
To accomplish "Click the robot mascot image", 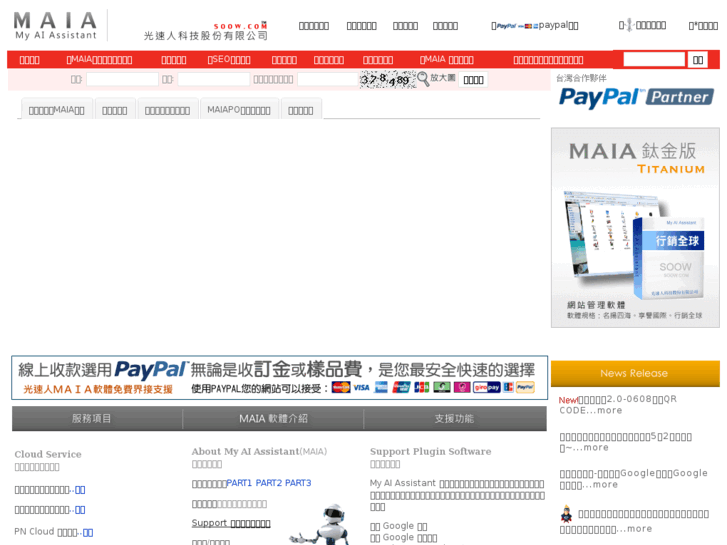I will point(320,524).
